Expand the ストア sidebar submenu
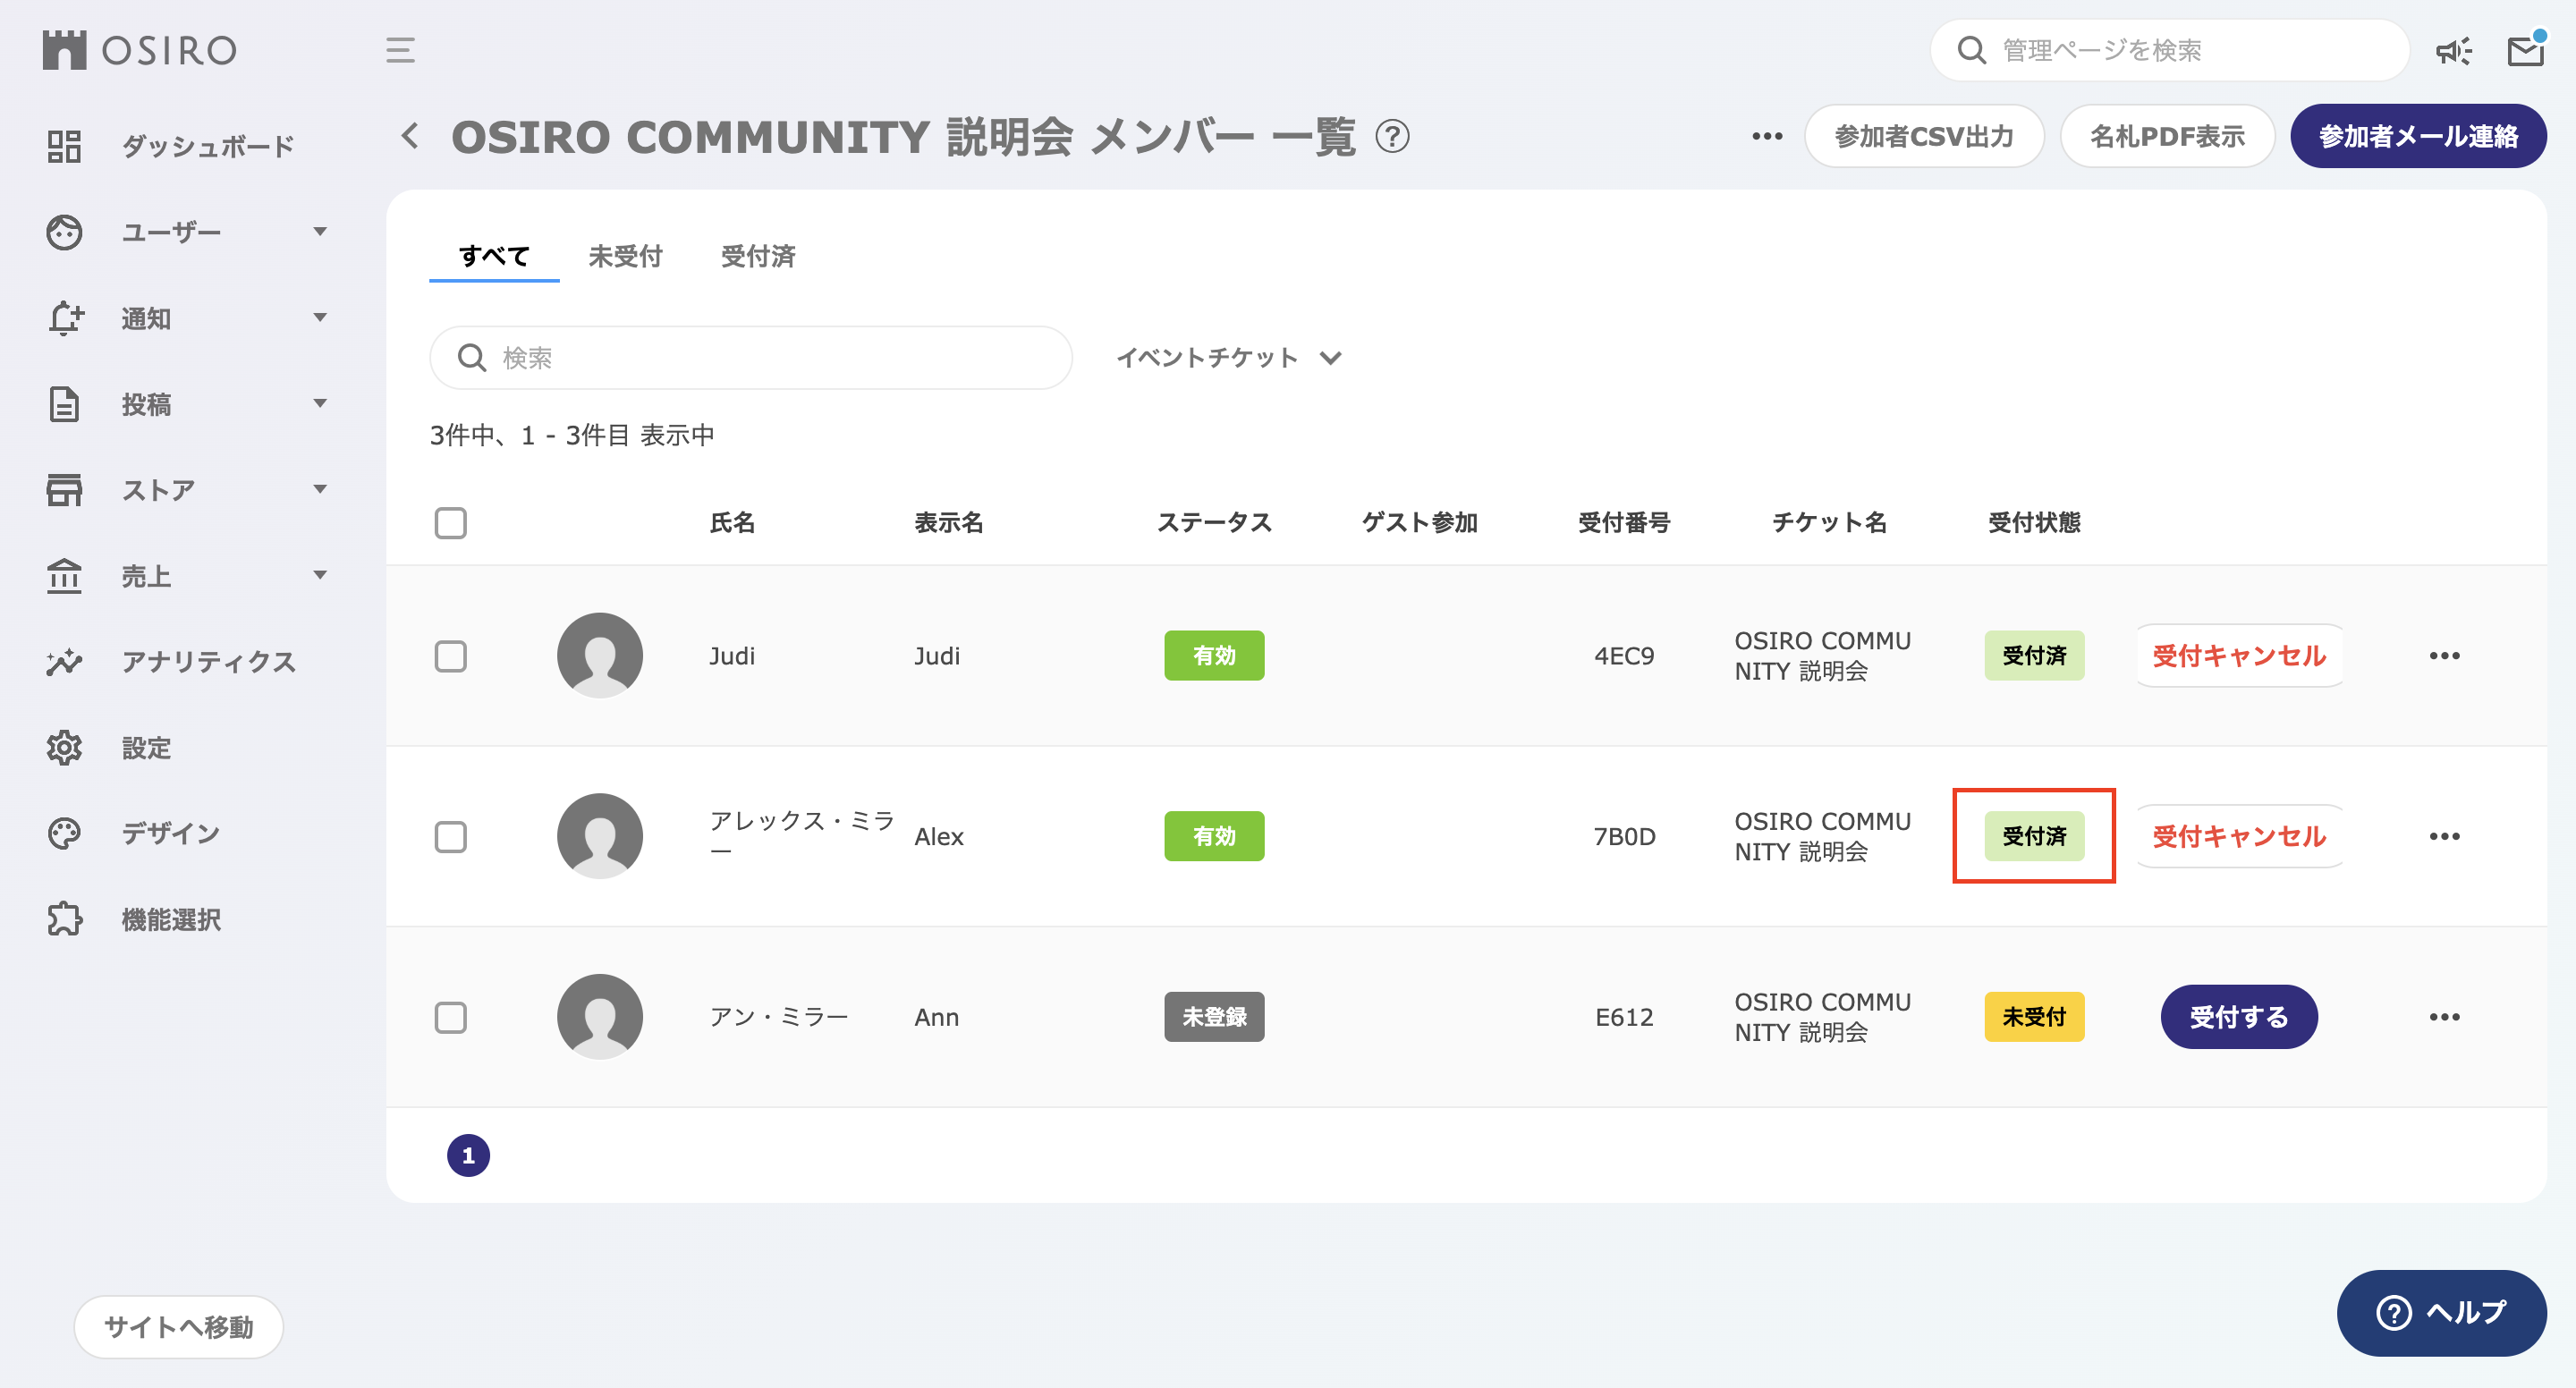The width and height of the screenshot is (2576, 1388). (x=319, y=490)
